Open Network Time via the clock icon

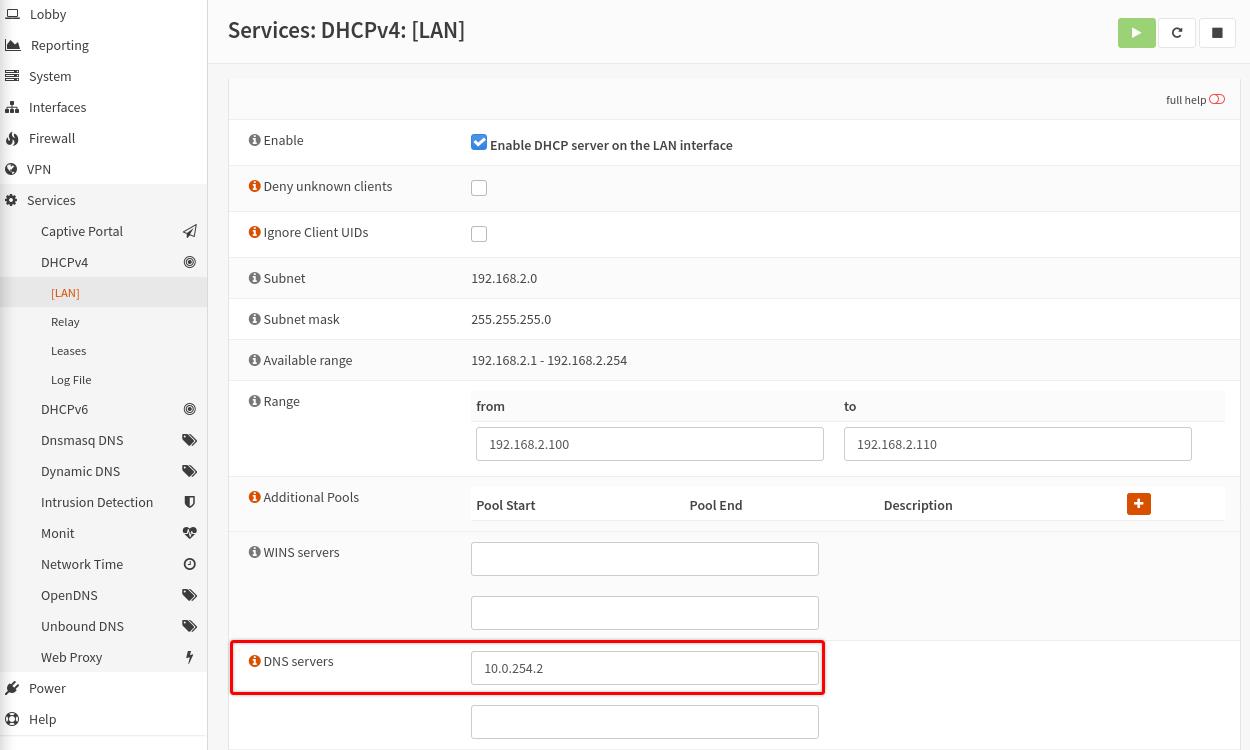click(190, 564)
